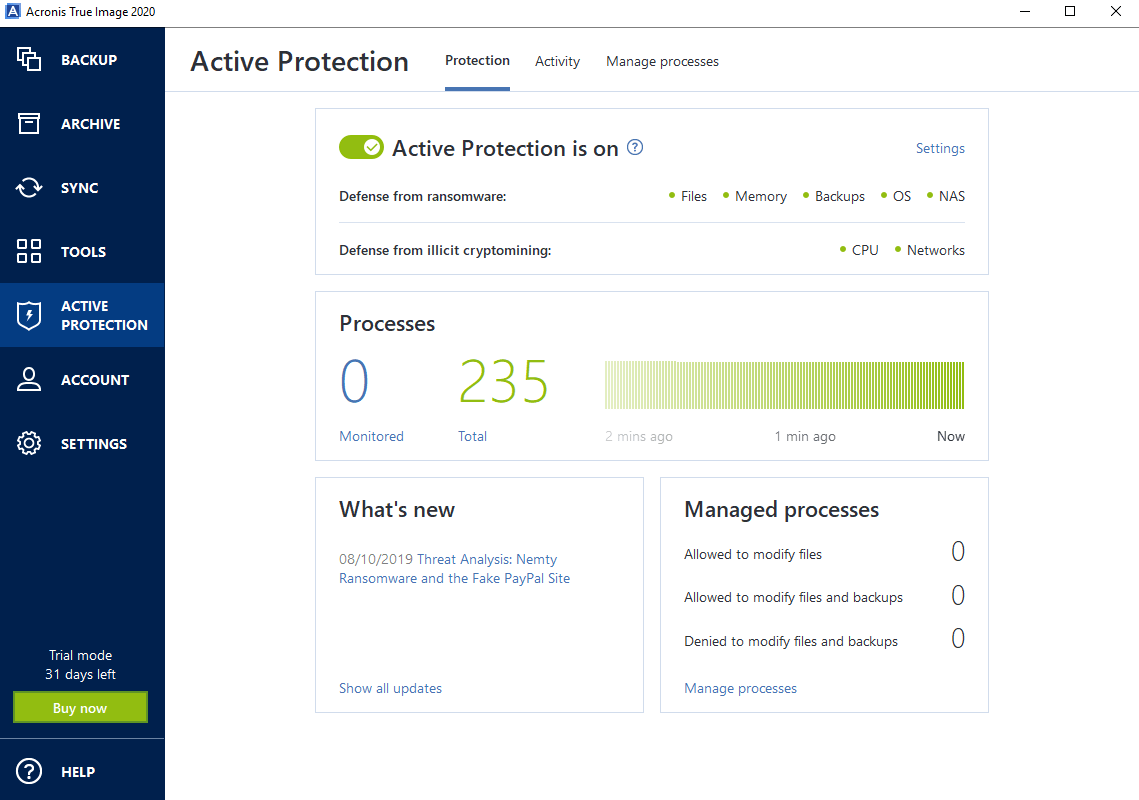Screen dimensions: 1139x800
Task: Click Denied to modify files and backups row
Action: click(x=824, y=640)
